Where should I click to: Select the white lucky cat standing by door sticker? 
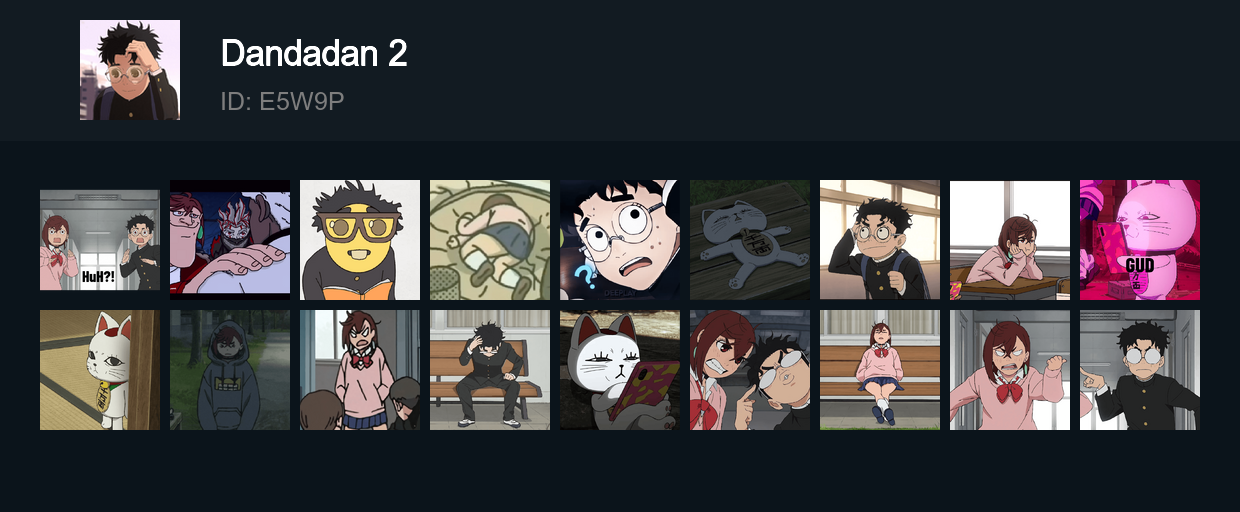pos(100,370)
